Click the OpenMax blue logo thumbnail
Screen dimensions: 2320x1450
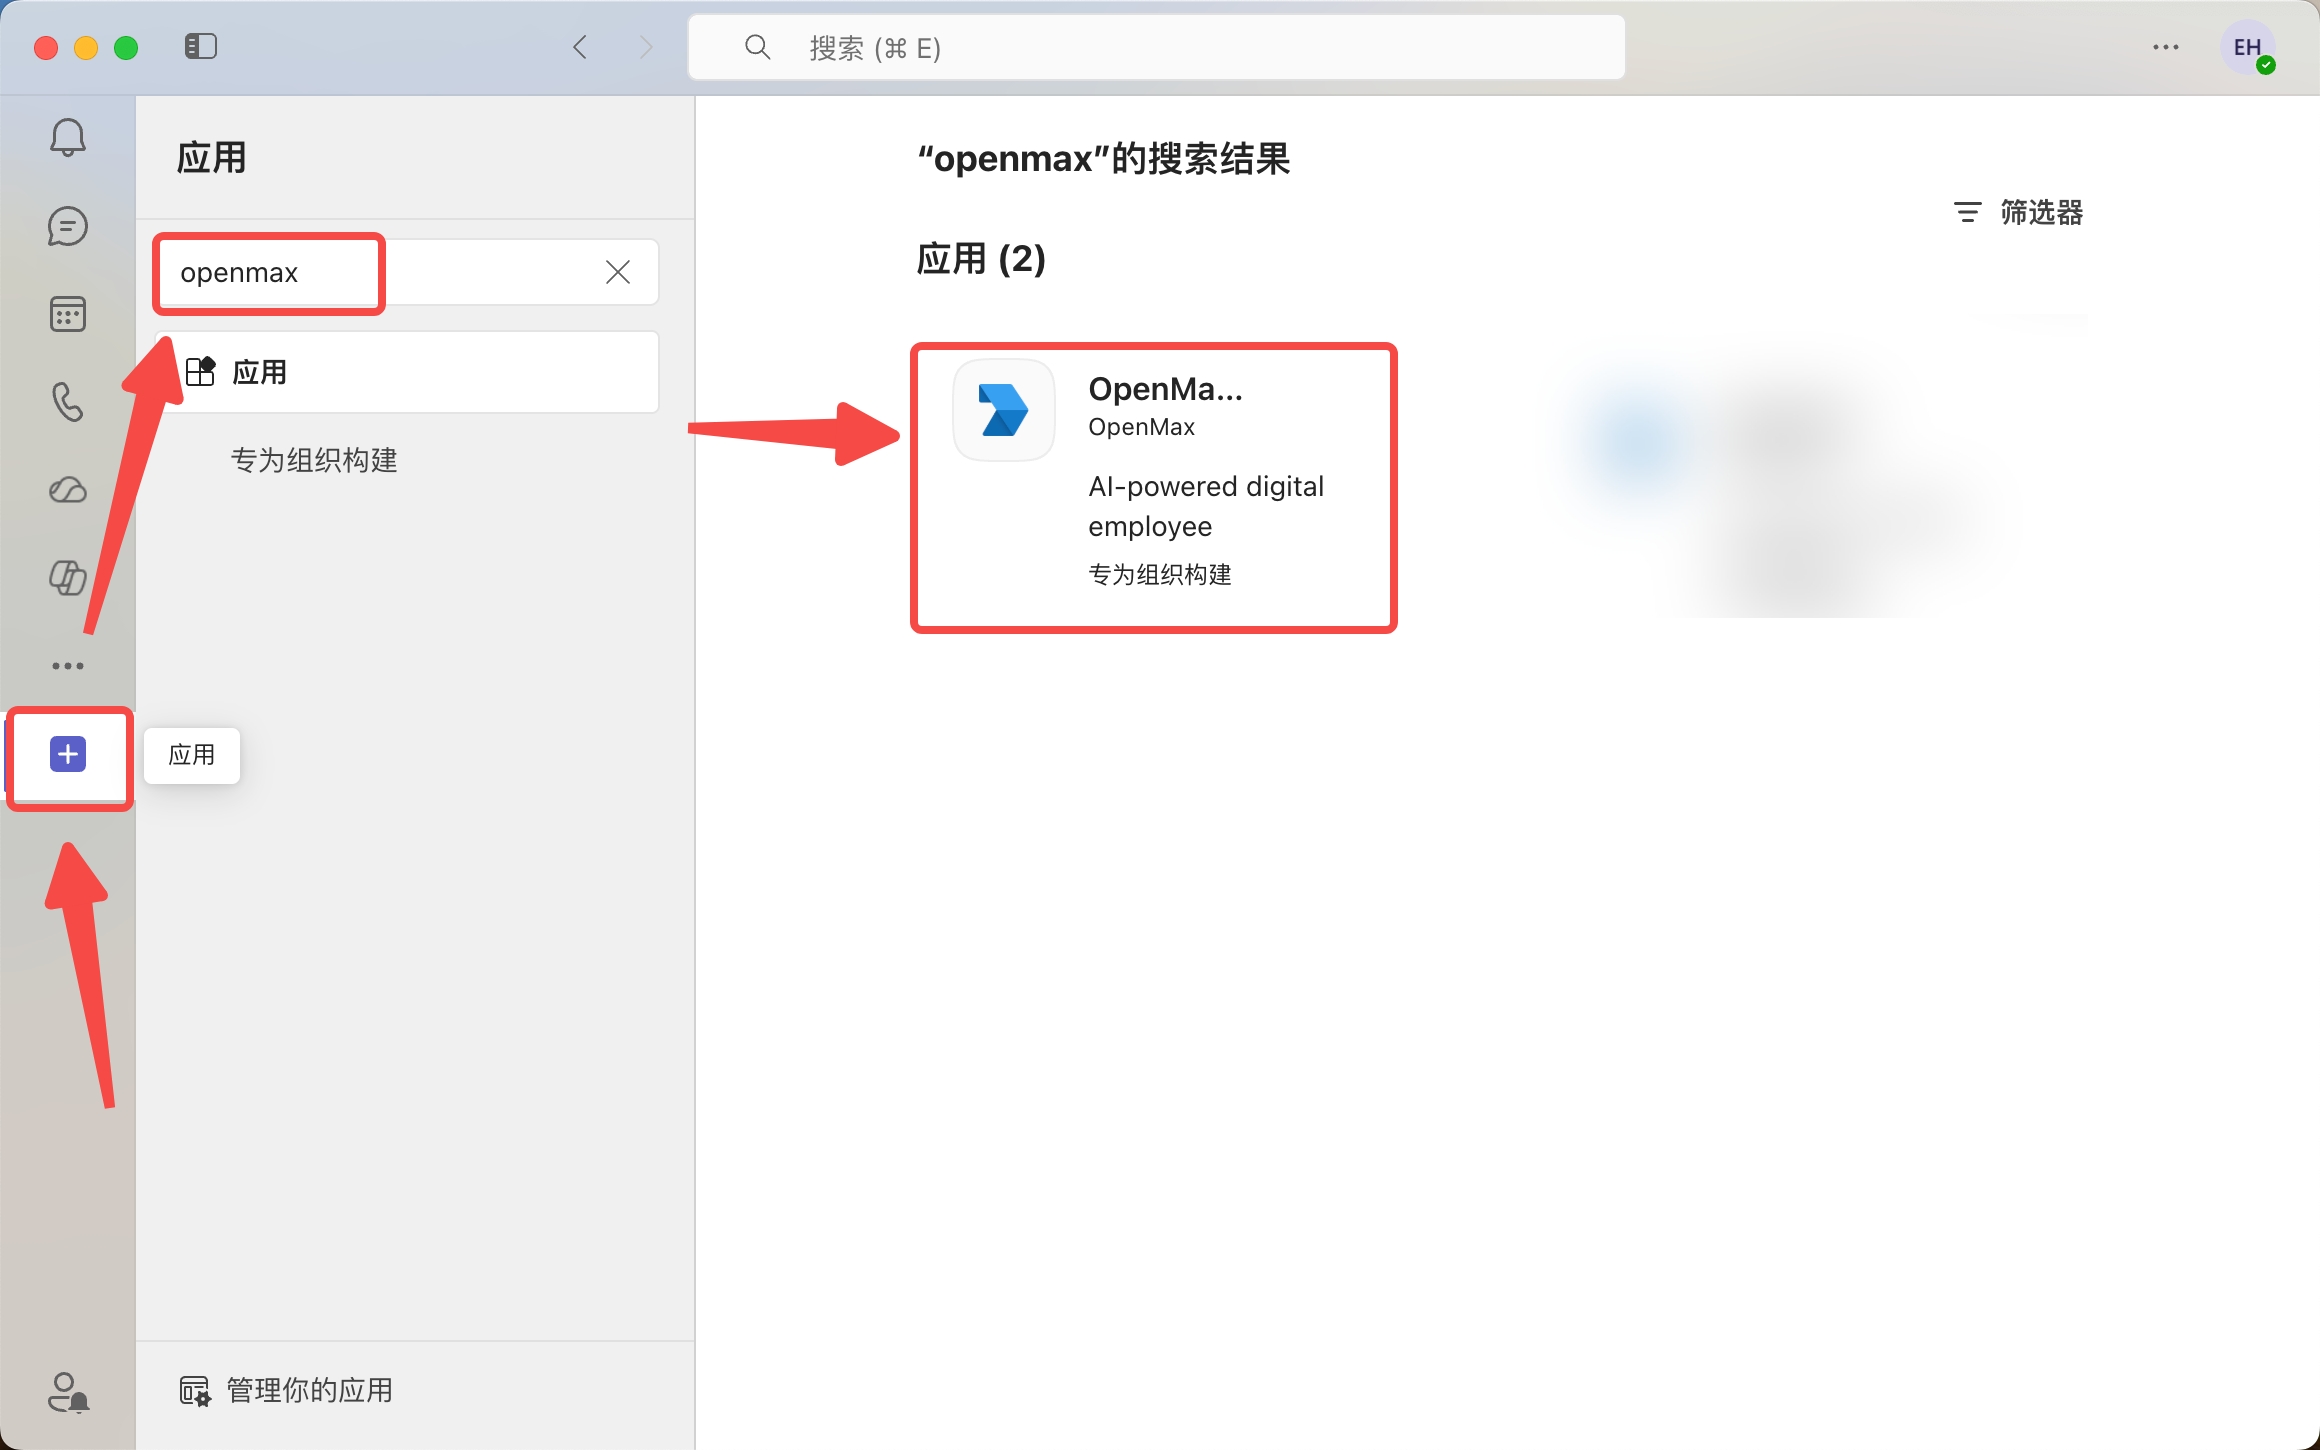coord(1004,410)
